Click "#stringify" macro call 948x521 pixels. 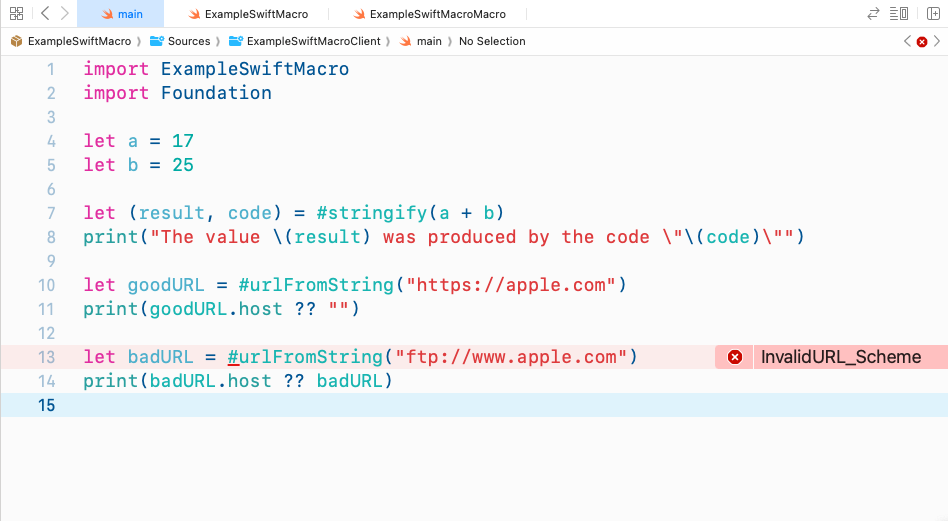[371, 213]
